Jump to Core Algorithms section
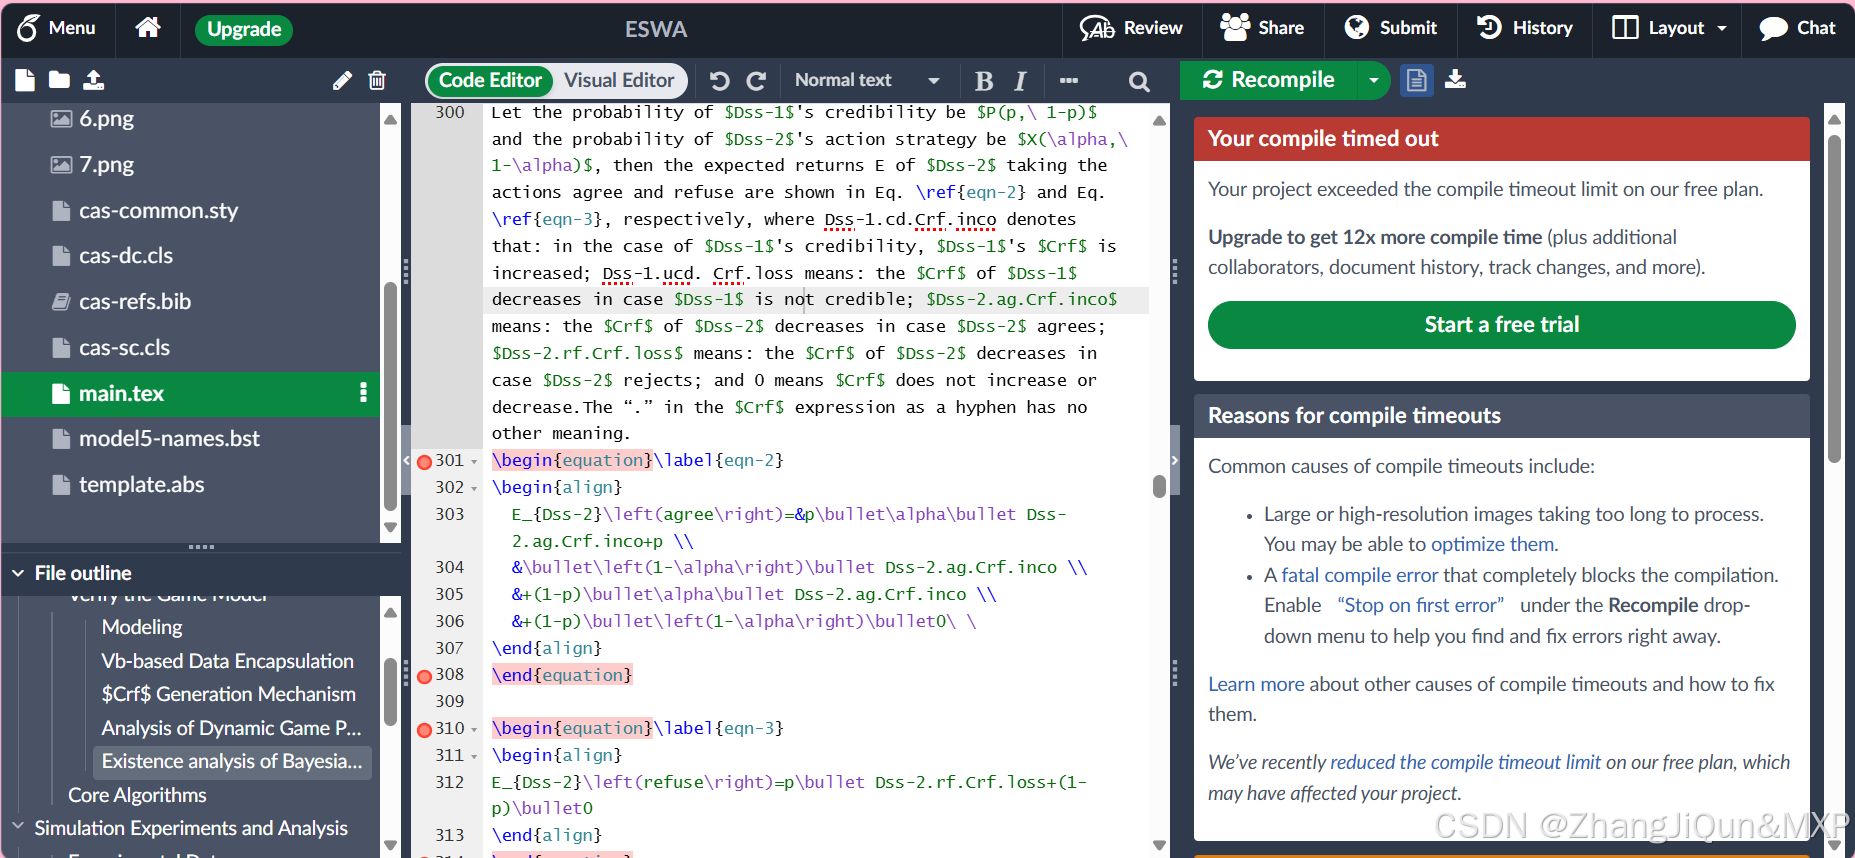Image resolution: width=1855 pixels, height=858 pixels. click(137, 795)
